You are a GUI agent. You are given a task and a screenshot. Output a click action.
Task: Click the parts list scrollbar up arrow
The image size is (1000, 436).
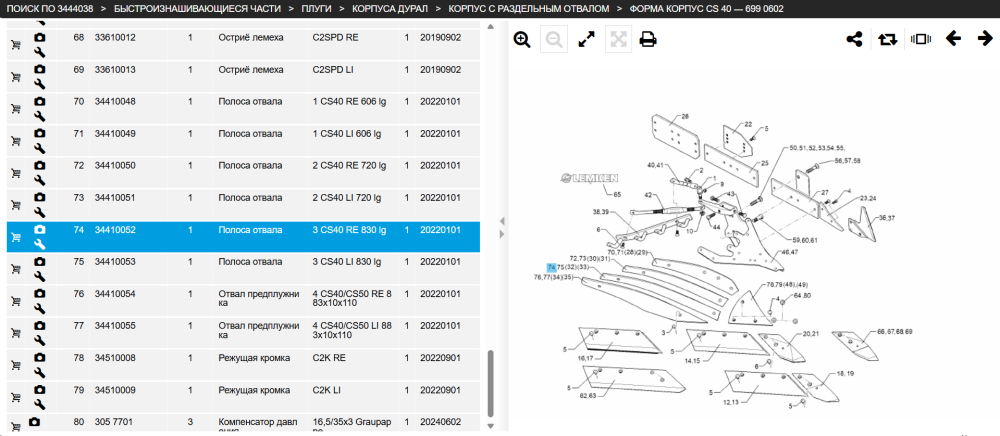coord(490,27)
